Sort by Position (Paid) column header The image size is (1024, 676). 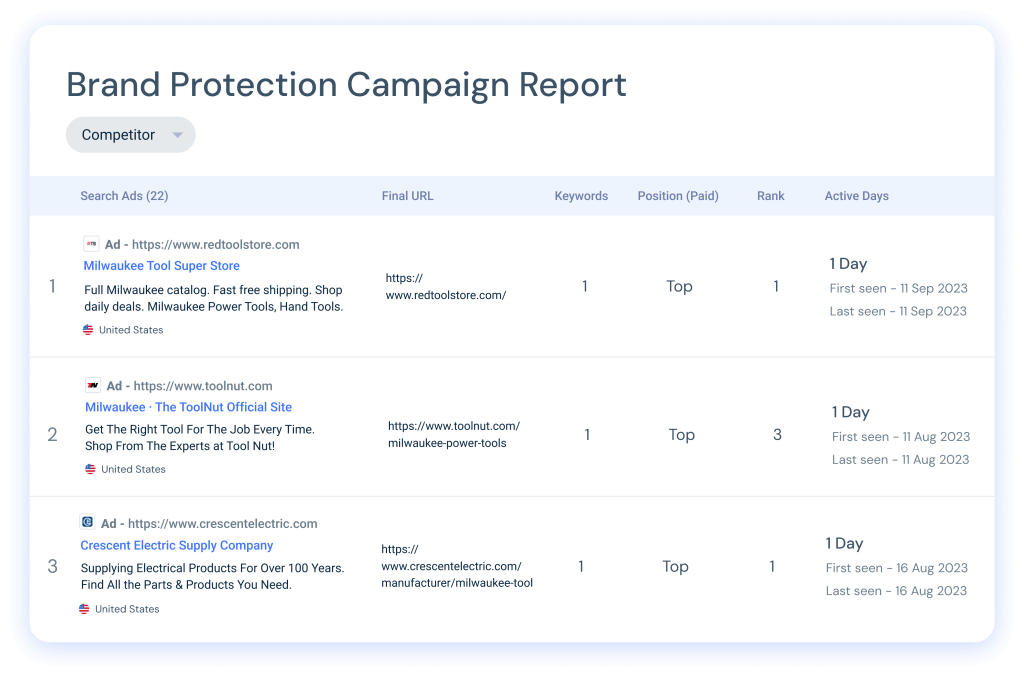pos(678,196)
